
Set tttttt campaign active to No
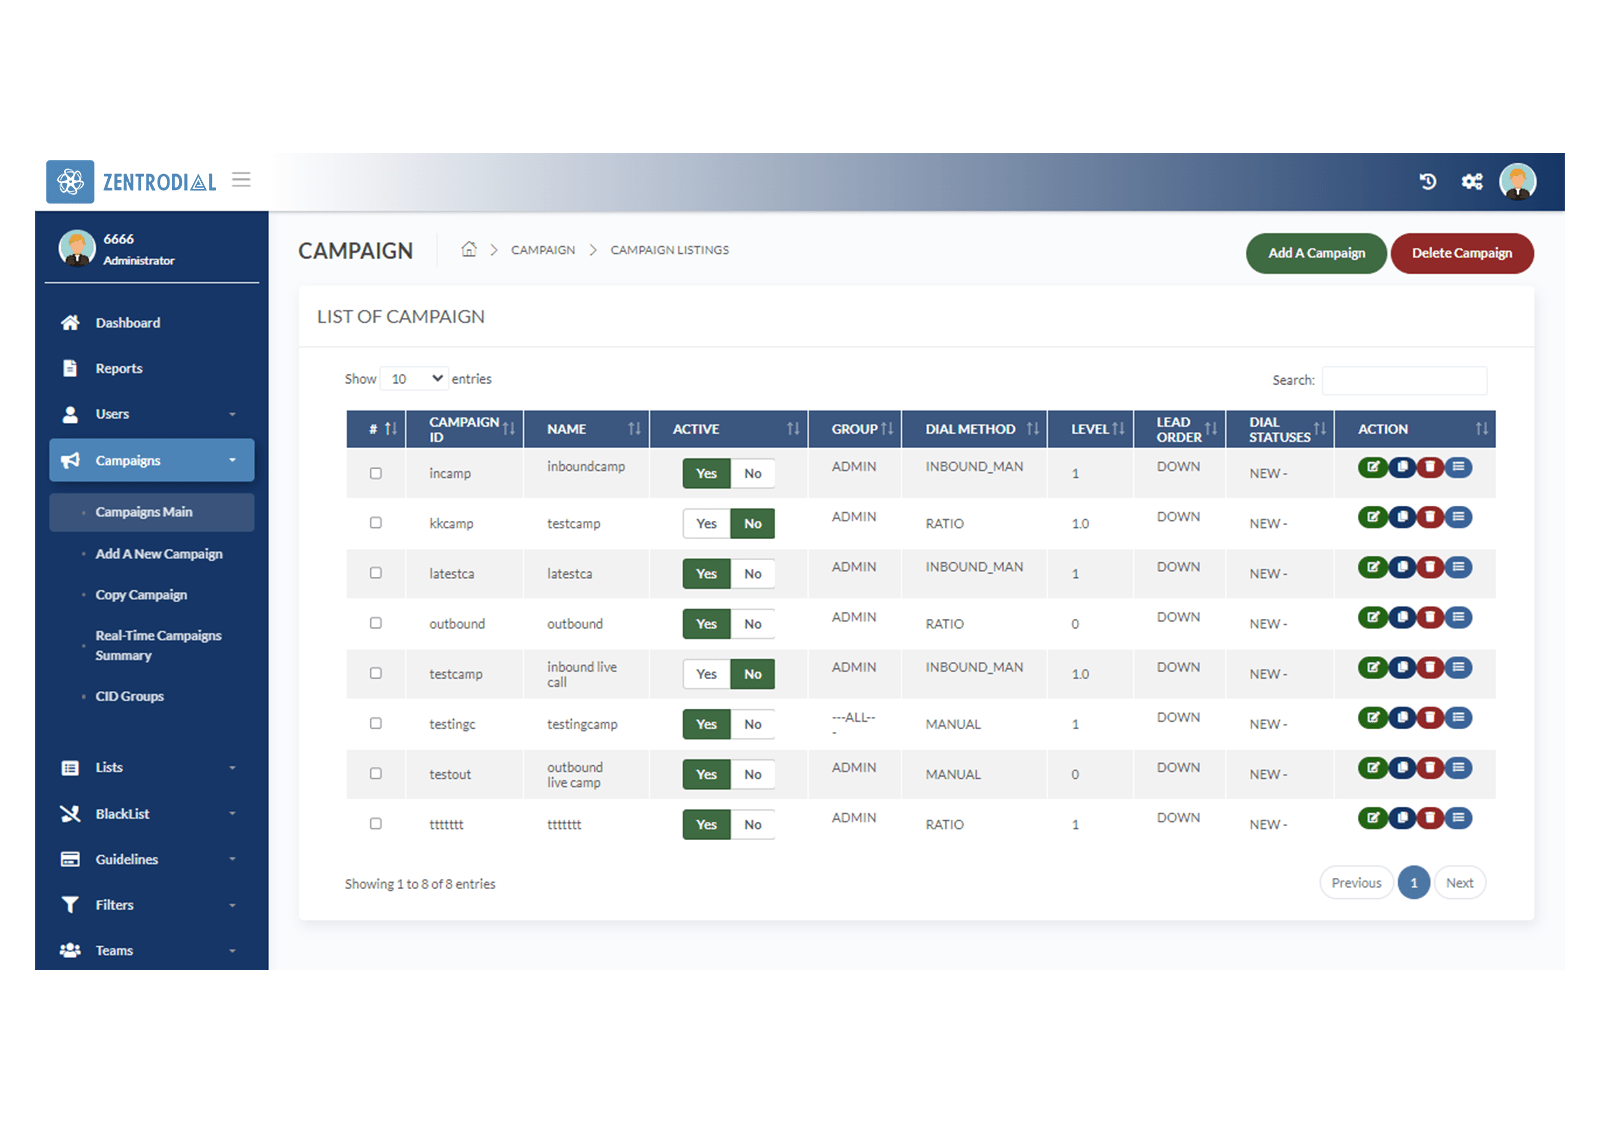pyautogui.click(x=753, y=825)
